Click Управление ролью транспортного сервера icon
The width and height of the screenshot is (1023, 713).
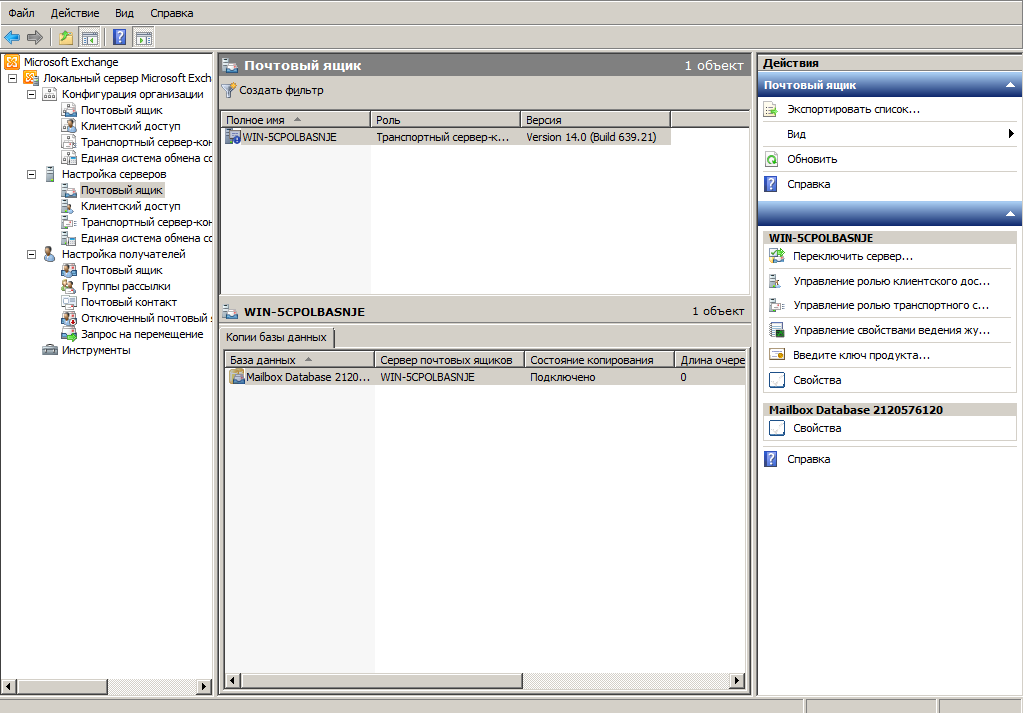pyautogui.click(x=776, y=305)
